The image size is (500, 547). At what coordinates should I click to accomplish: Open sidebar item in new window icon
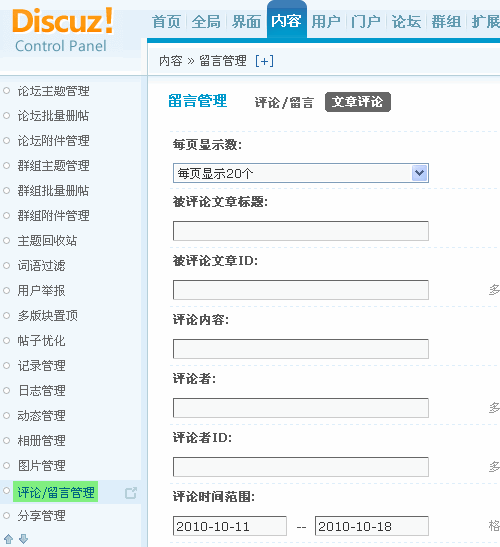coord(131,493)
